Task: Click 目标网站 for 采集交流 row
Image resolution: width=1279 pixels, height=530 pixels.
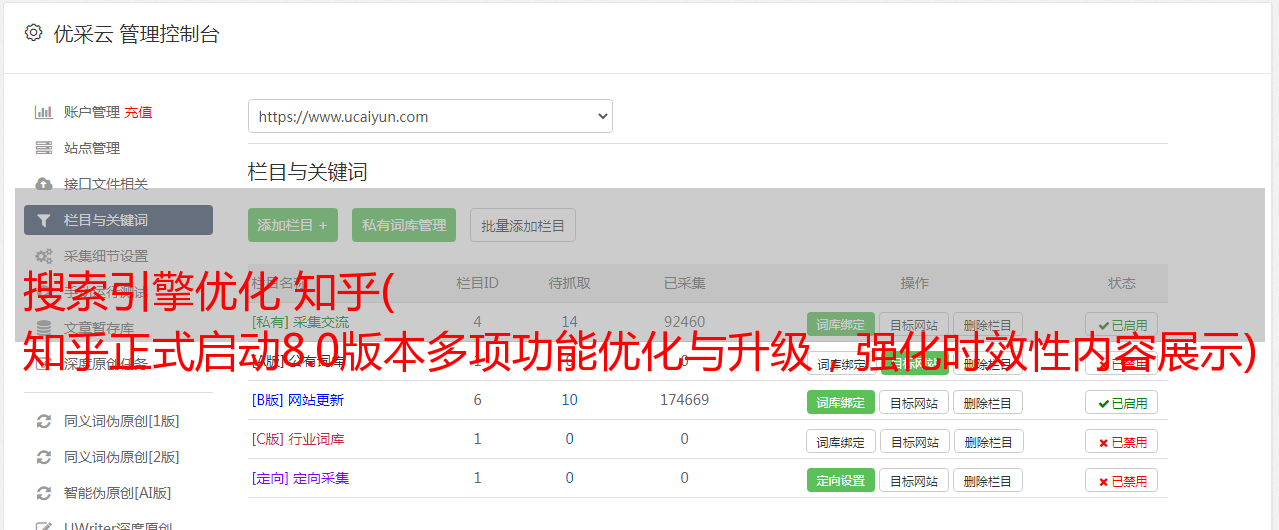Action: tap(914, 324)
